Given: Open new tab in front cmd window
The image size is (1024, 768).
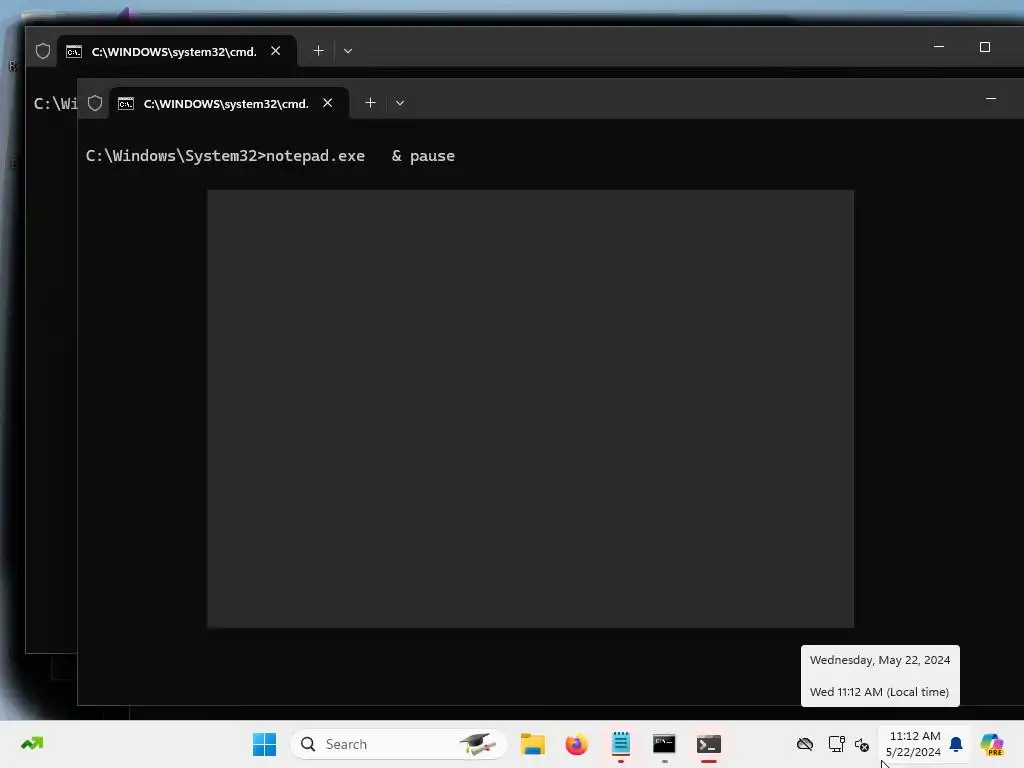Looking at the screenshot, I should point(370,103).
